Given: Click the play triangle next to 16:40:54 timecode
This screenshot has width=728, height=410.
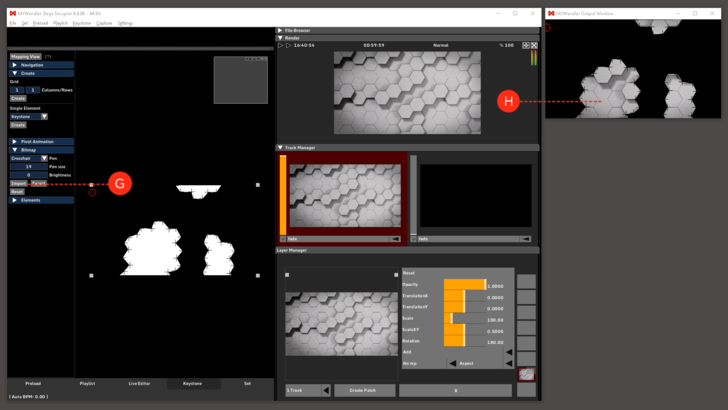Looking at the screenshot, I should (288, 46).
